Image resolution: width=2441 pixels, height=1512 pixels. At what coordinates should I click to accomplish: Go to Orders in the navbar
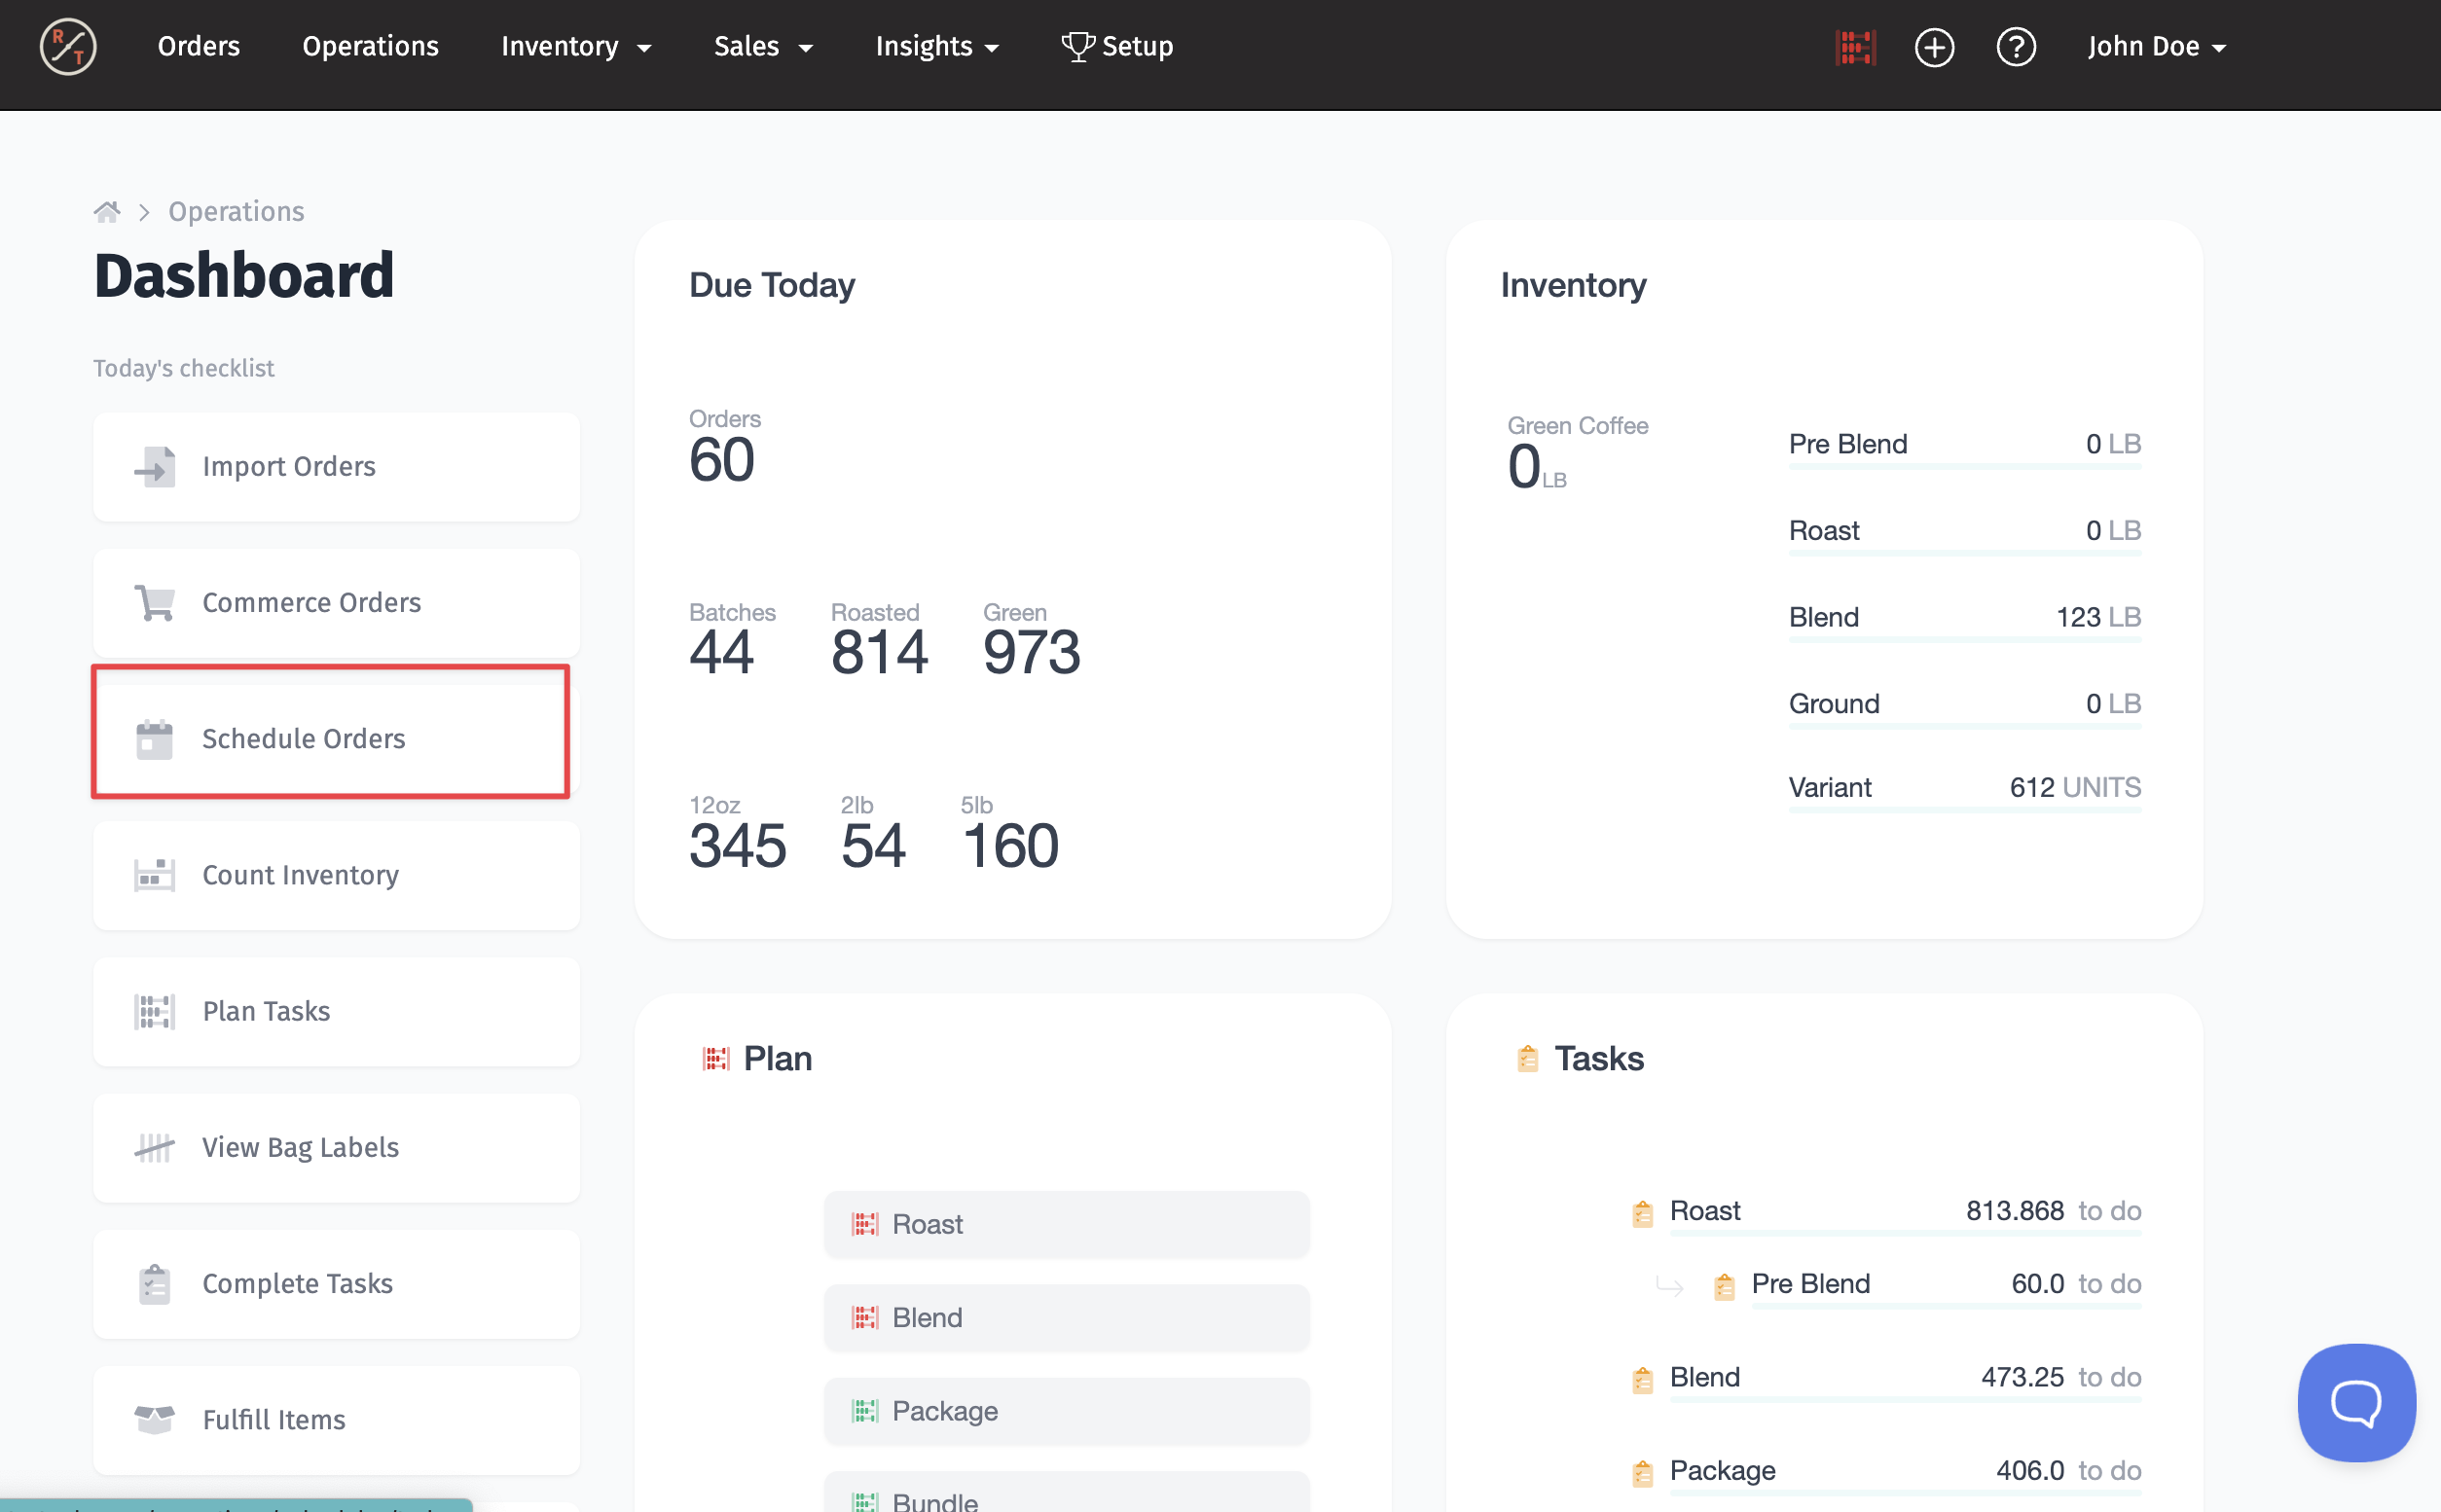click(199, 47)
